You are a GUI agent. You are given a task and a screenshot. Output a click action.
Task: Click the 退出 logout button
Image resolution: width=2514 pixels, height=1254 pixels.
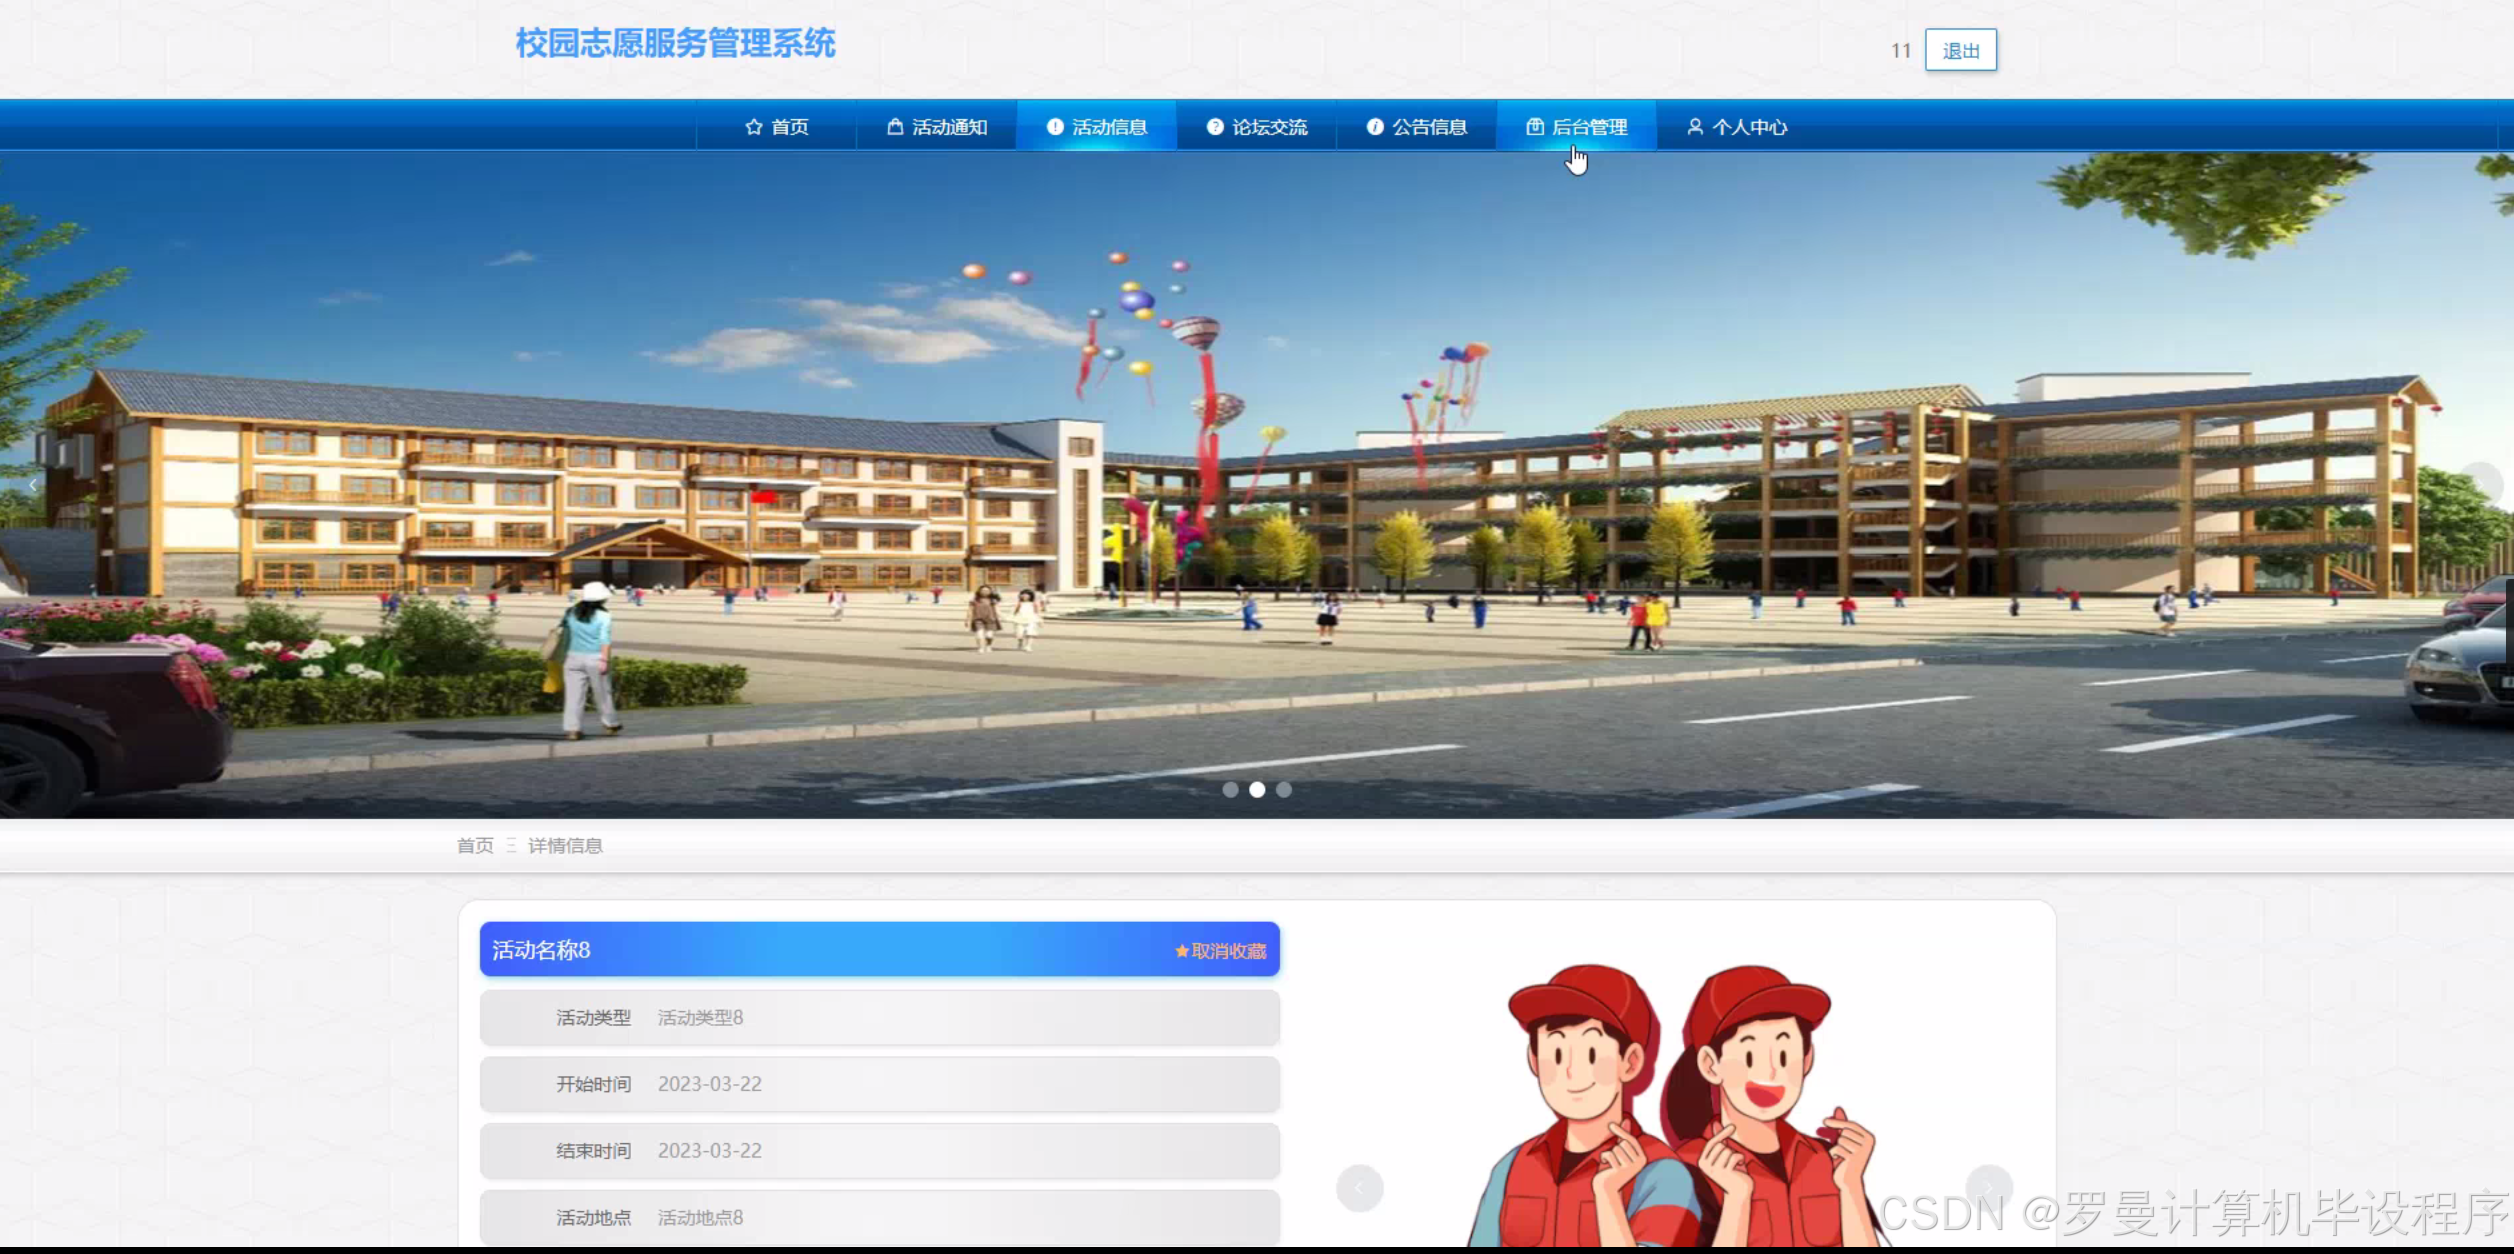coord(1960,50)
